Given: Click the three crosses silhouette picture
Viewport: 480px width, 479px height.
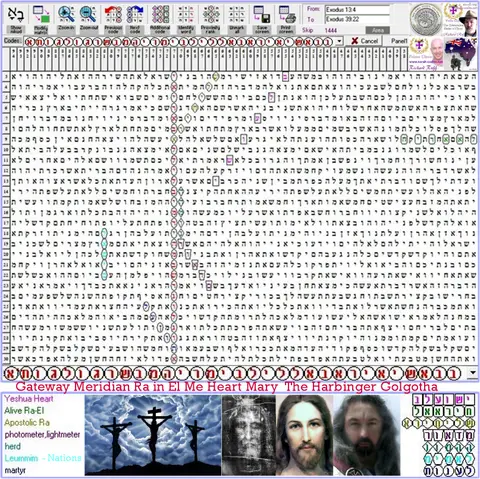Looking at the screenshot, I should [x=153, y=435].
